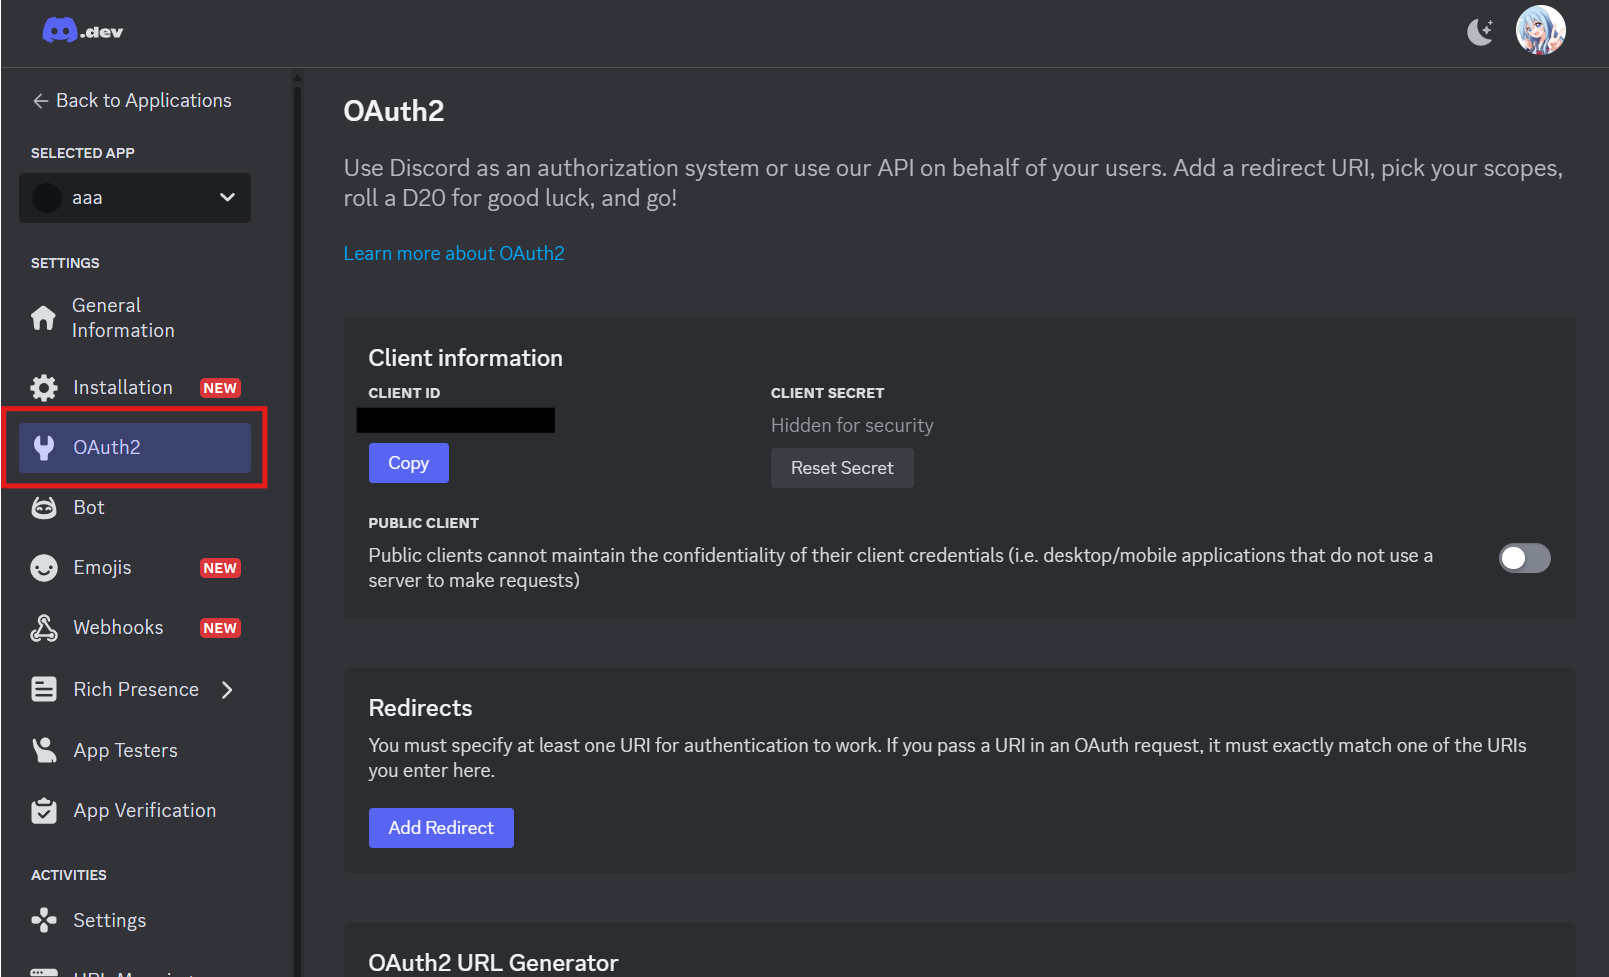This screenshot has height=977, width=1609.
Task: Click the Emojis smiley icon
Action: click(44, 568)
